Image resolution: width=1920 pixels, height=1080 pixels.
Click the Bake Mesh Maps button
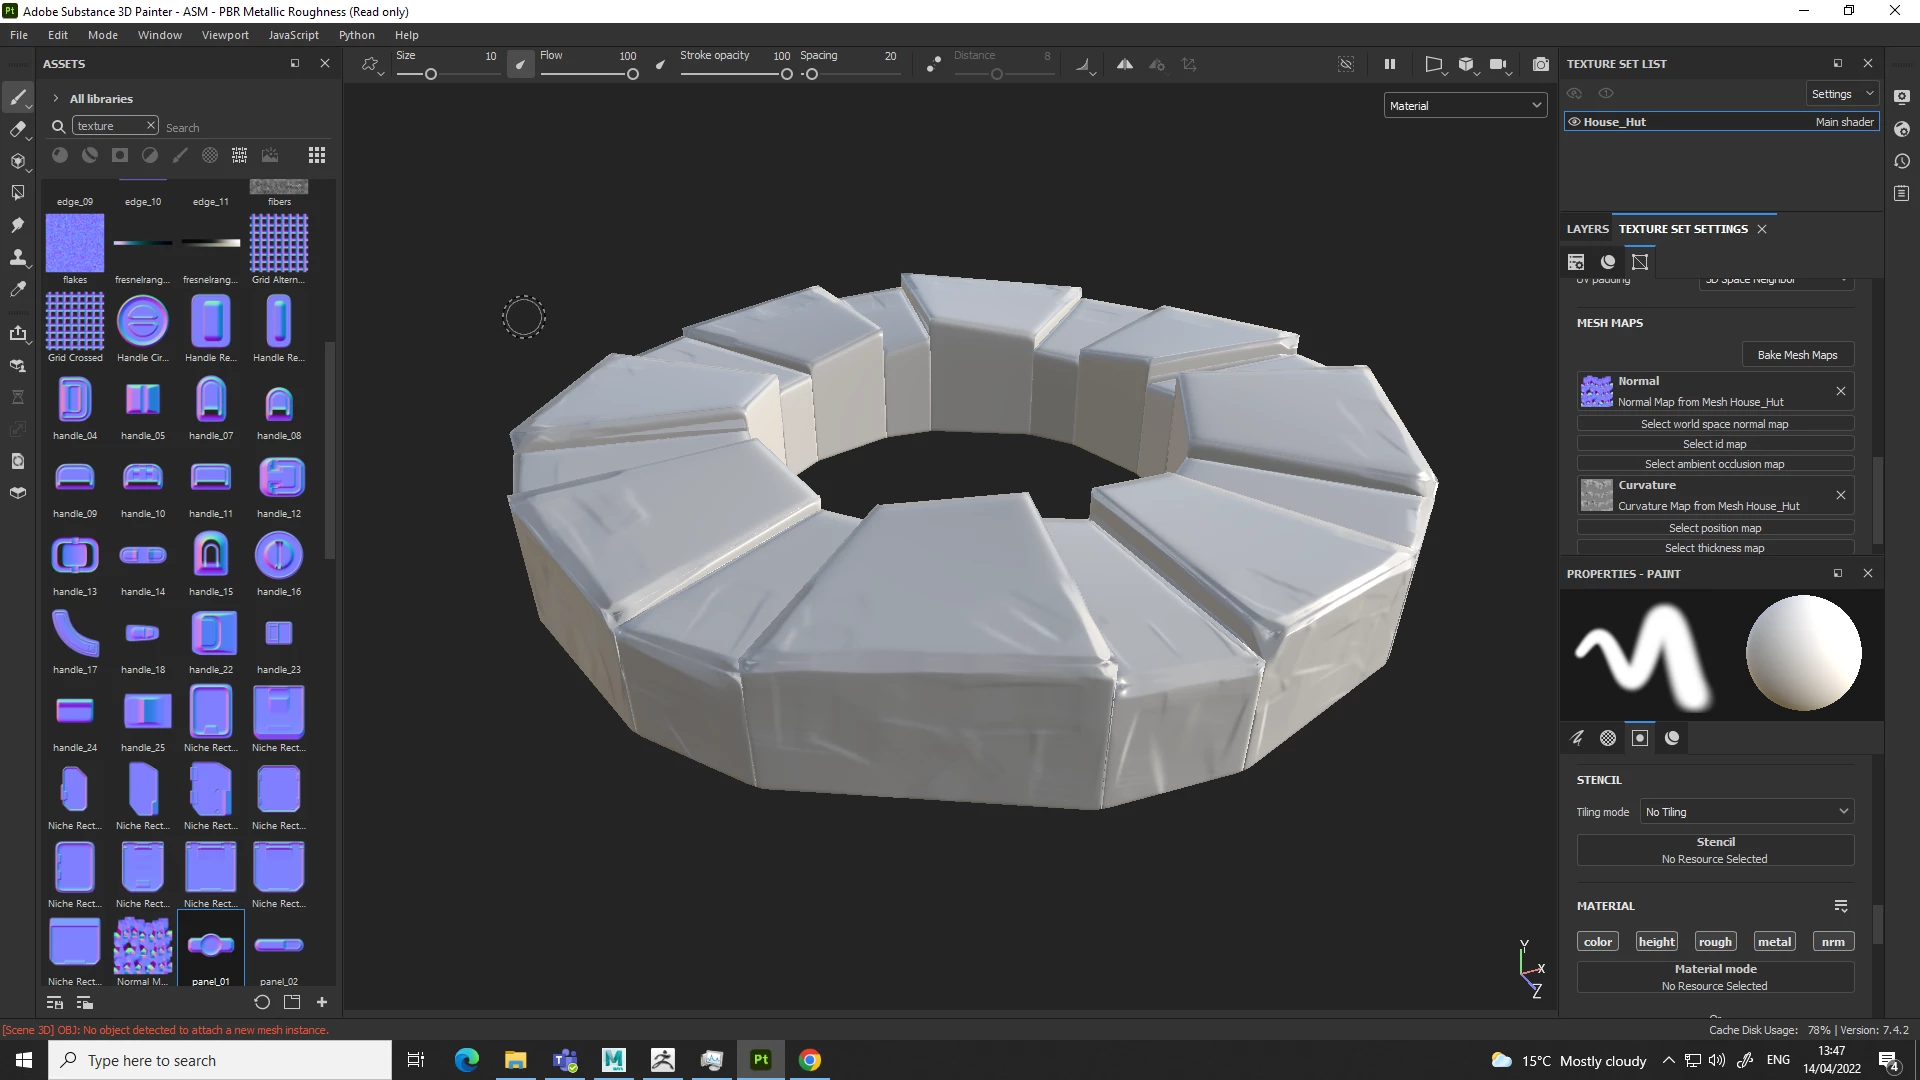(x=1797, y=355)
